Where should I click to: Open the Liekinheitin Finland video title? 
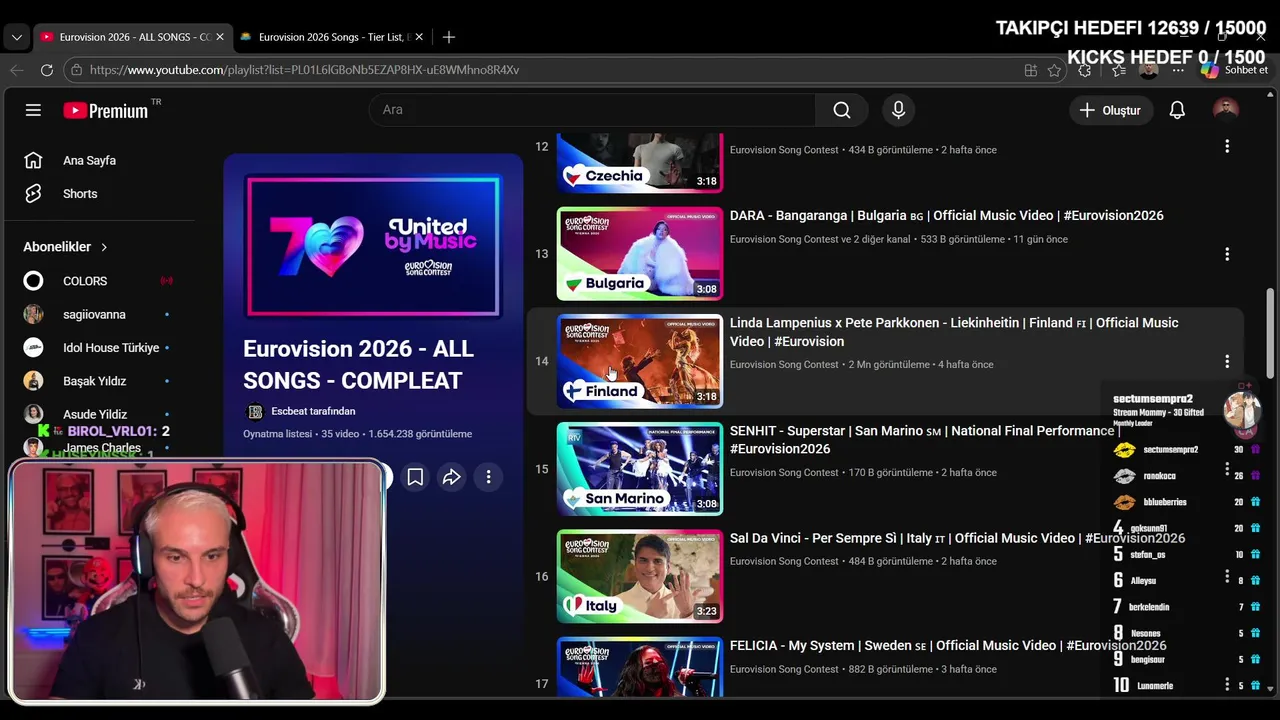coord(954,332)
